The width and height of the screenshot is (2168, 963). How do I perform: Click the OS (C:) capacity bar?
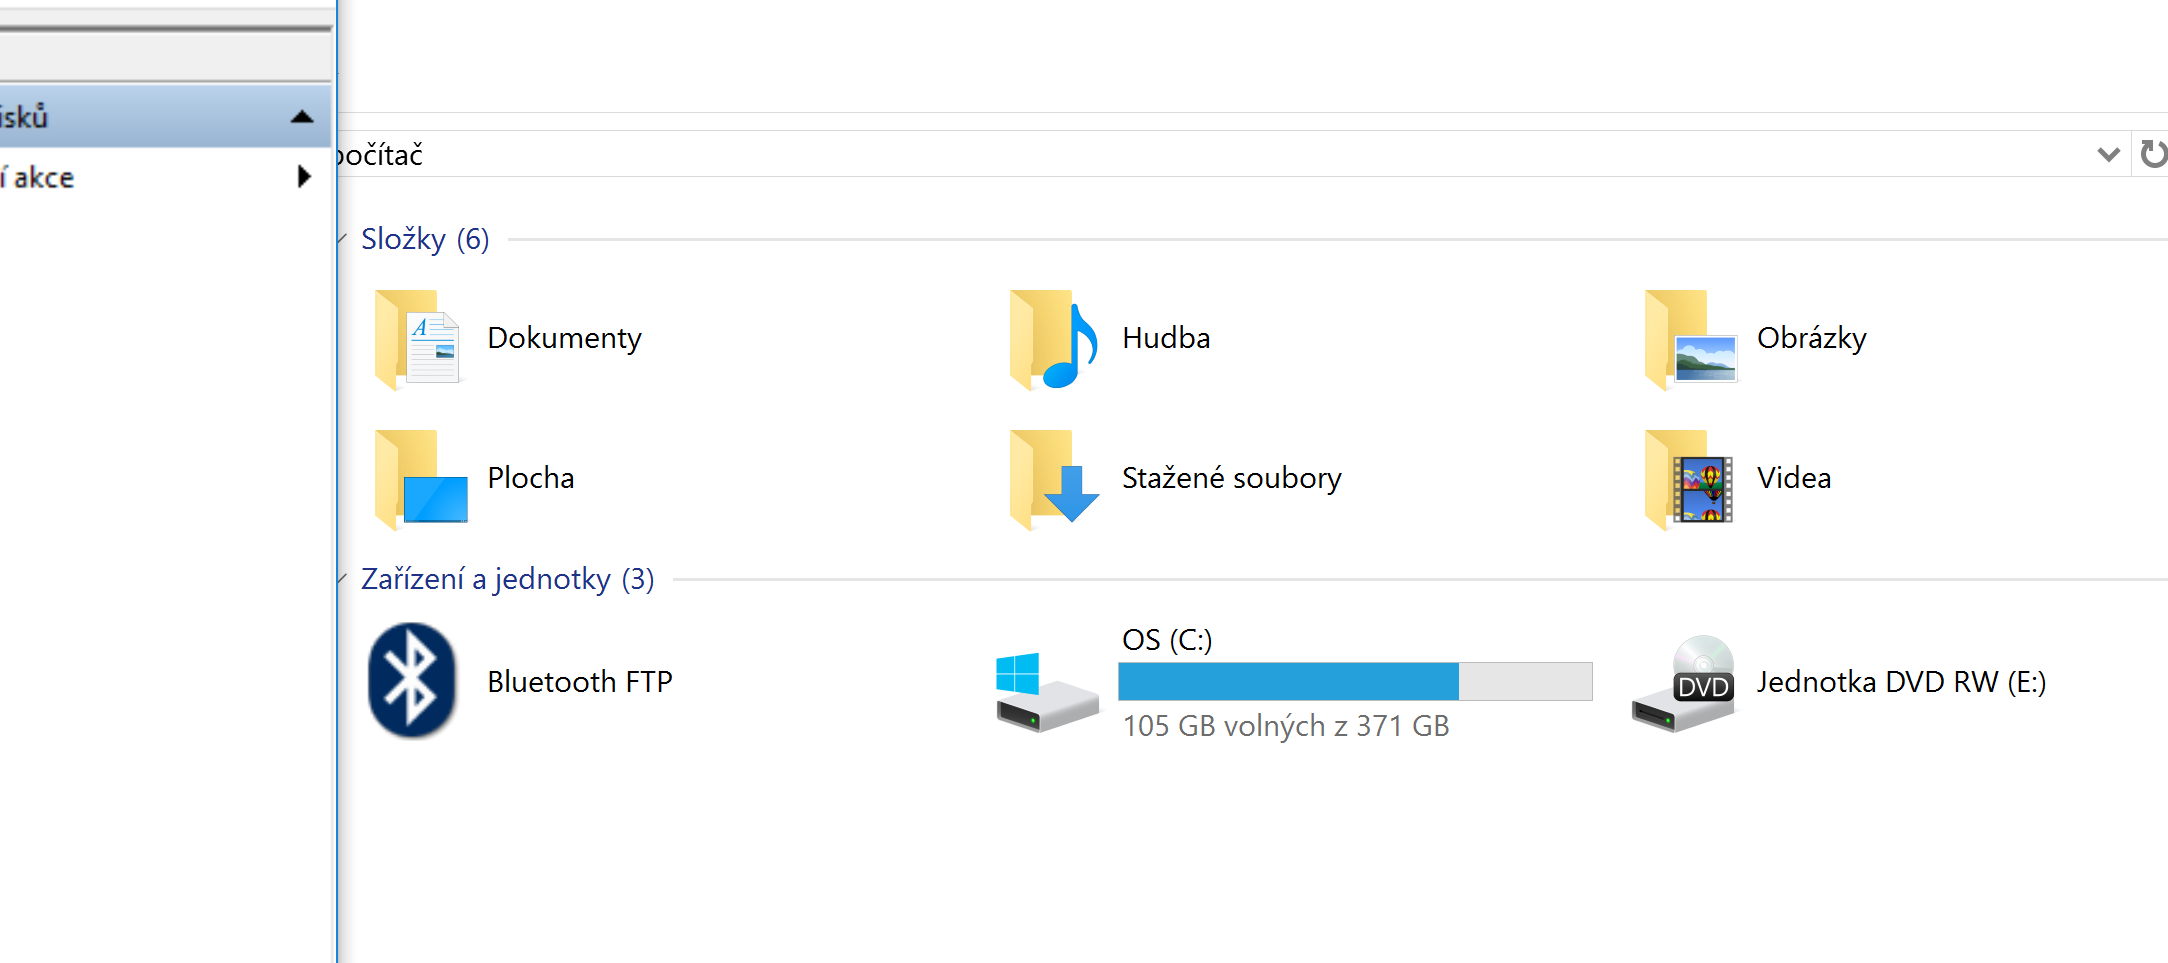point(1355,681)
